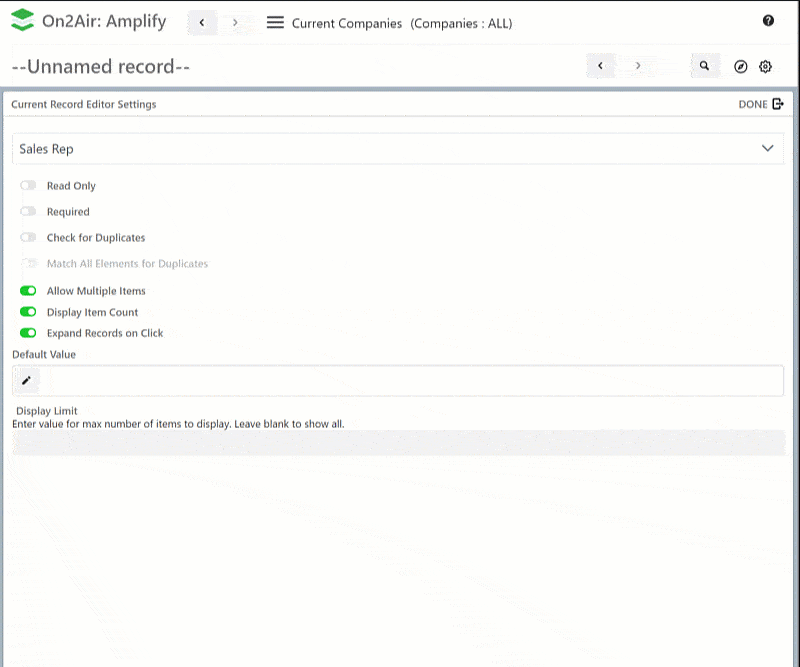Click the forward arrow in top header

(235, 22)
